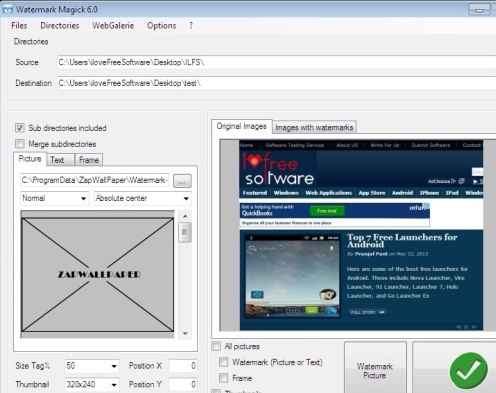The image size is (496, 393).
Task: Click the green checkmark apply button
Action: [468, 370]
